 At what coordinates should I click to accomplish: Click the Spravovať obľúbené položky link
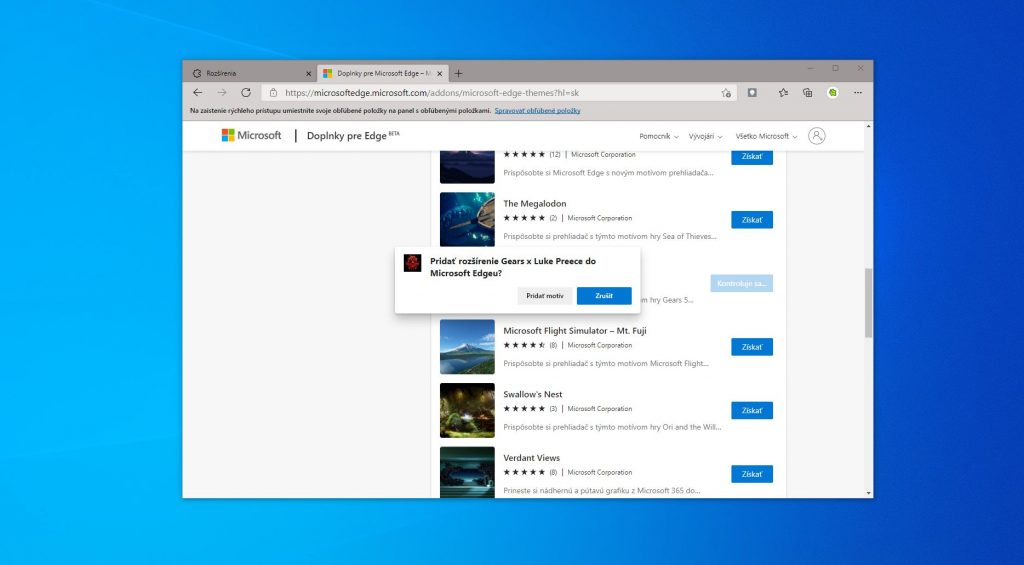pyautogui.click(x=537, y=111)
